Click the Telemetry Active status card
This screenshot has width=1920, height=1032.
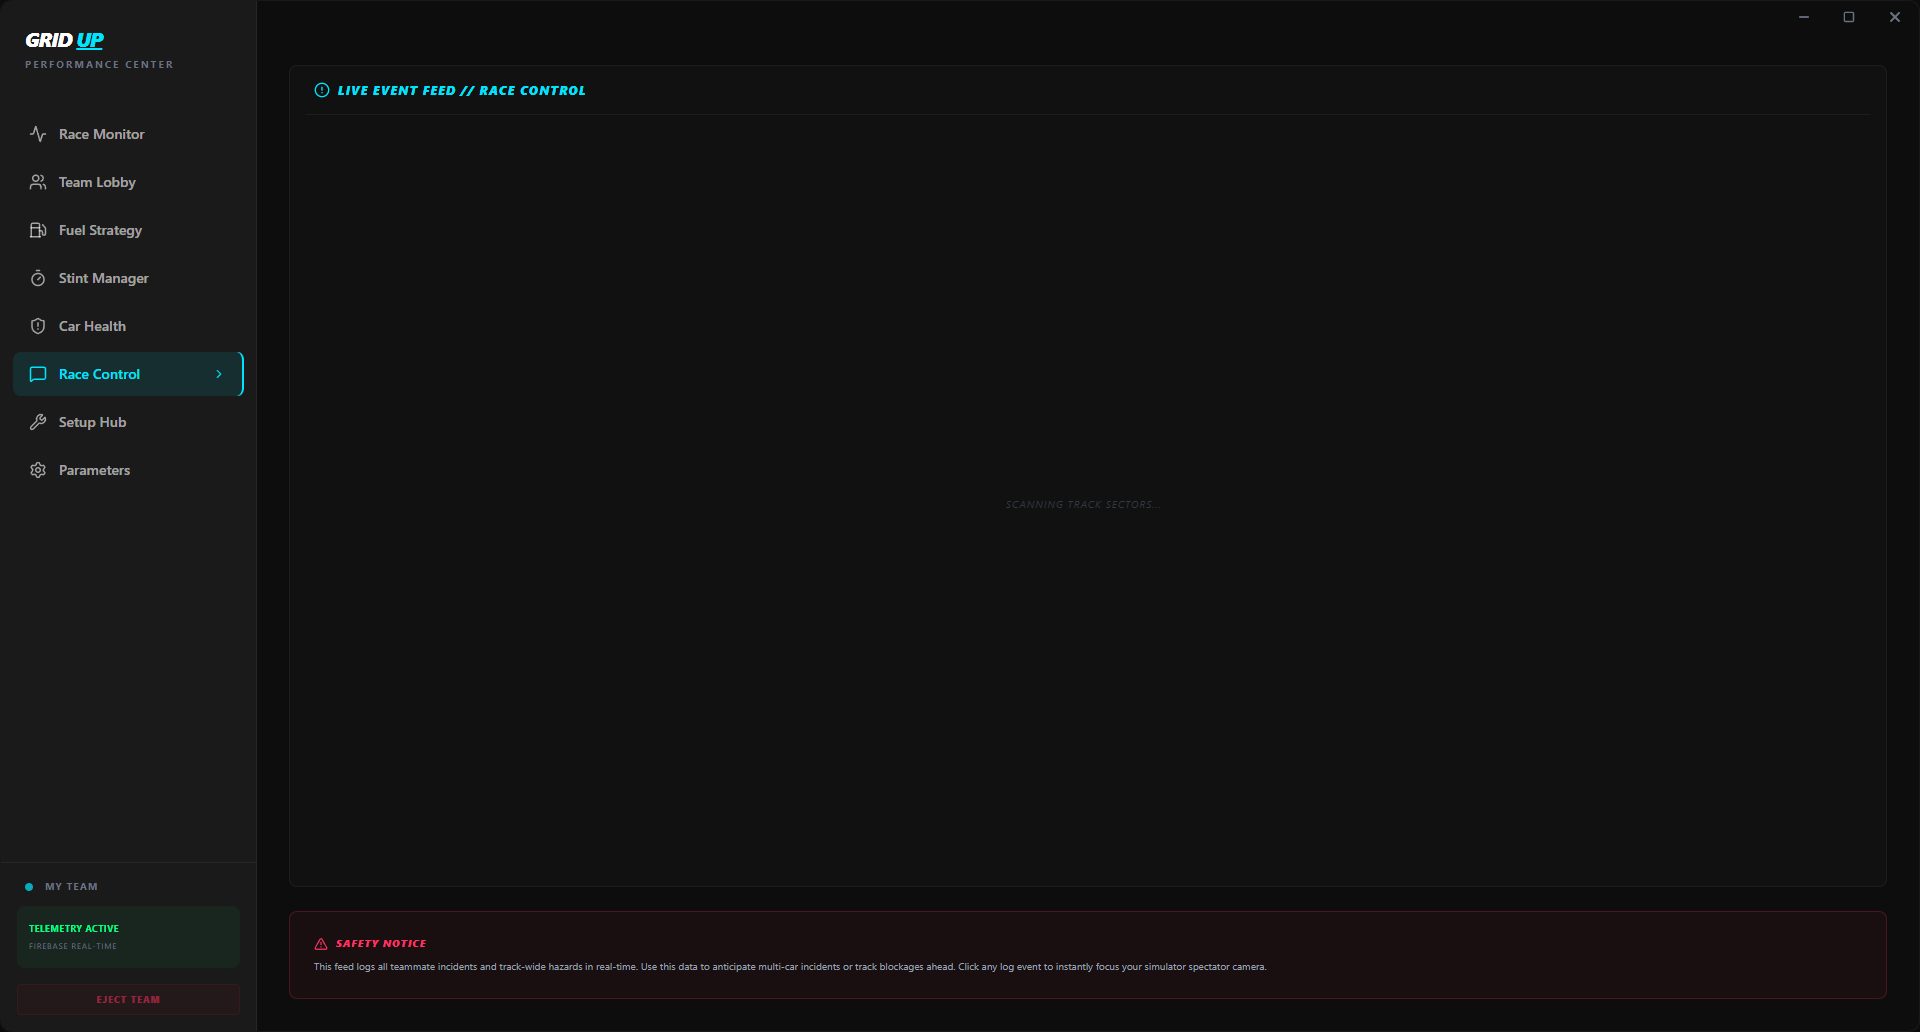[x=128, y=937]
